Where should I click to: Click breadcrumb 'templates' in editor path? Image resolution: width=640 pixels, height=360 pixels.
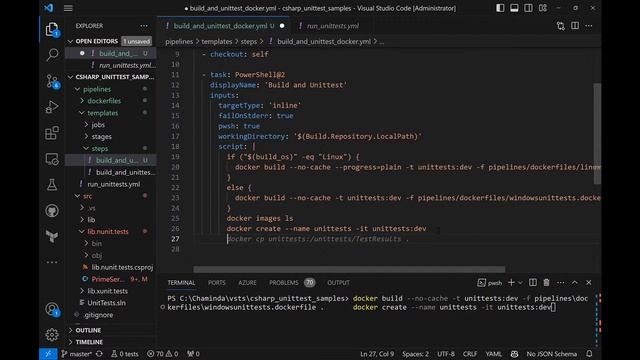tap(216, 42)
